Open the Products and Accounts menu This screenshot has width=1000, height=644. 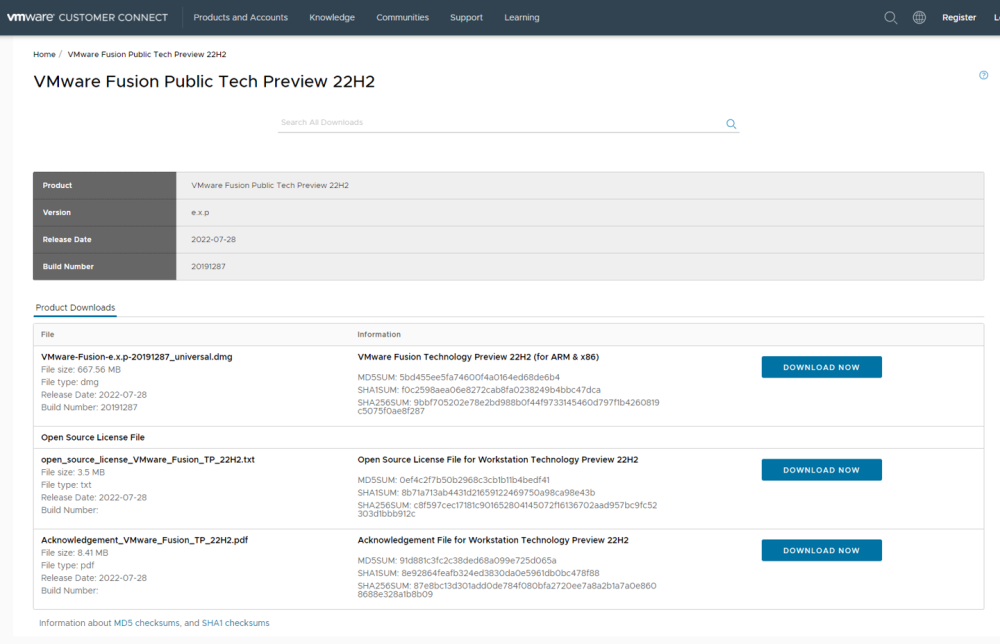240,17
